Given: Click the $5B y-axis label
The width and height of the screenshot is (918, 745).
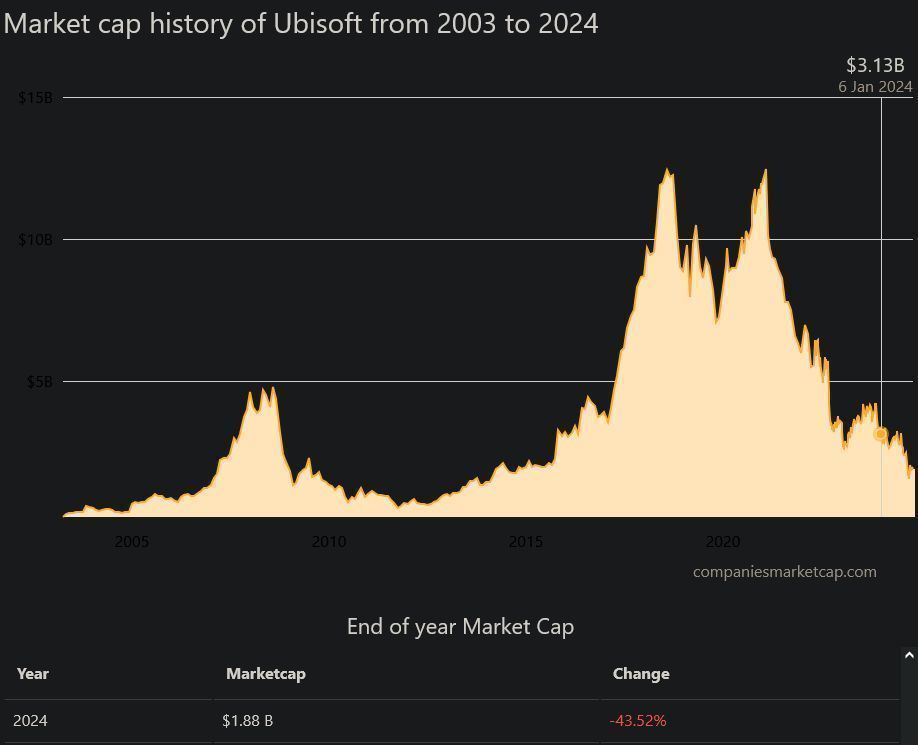Looking at the screenshot, I should pyautogui.click(x=39, y=381).
